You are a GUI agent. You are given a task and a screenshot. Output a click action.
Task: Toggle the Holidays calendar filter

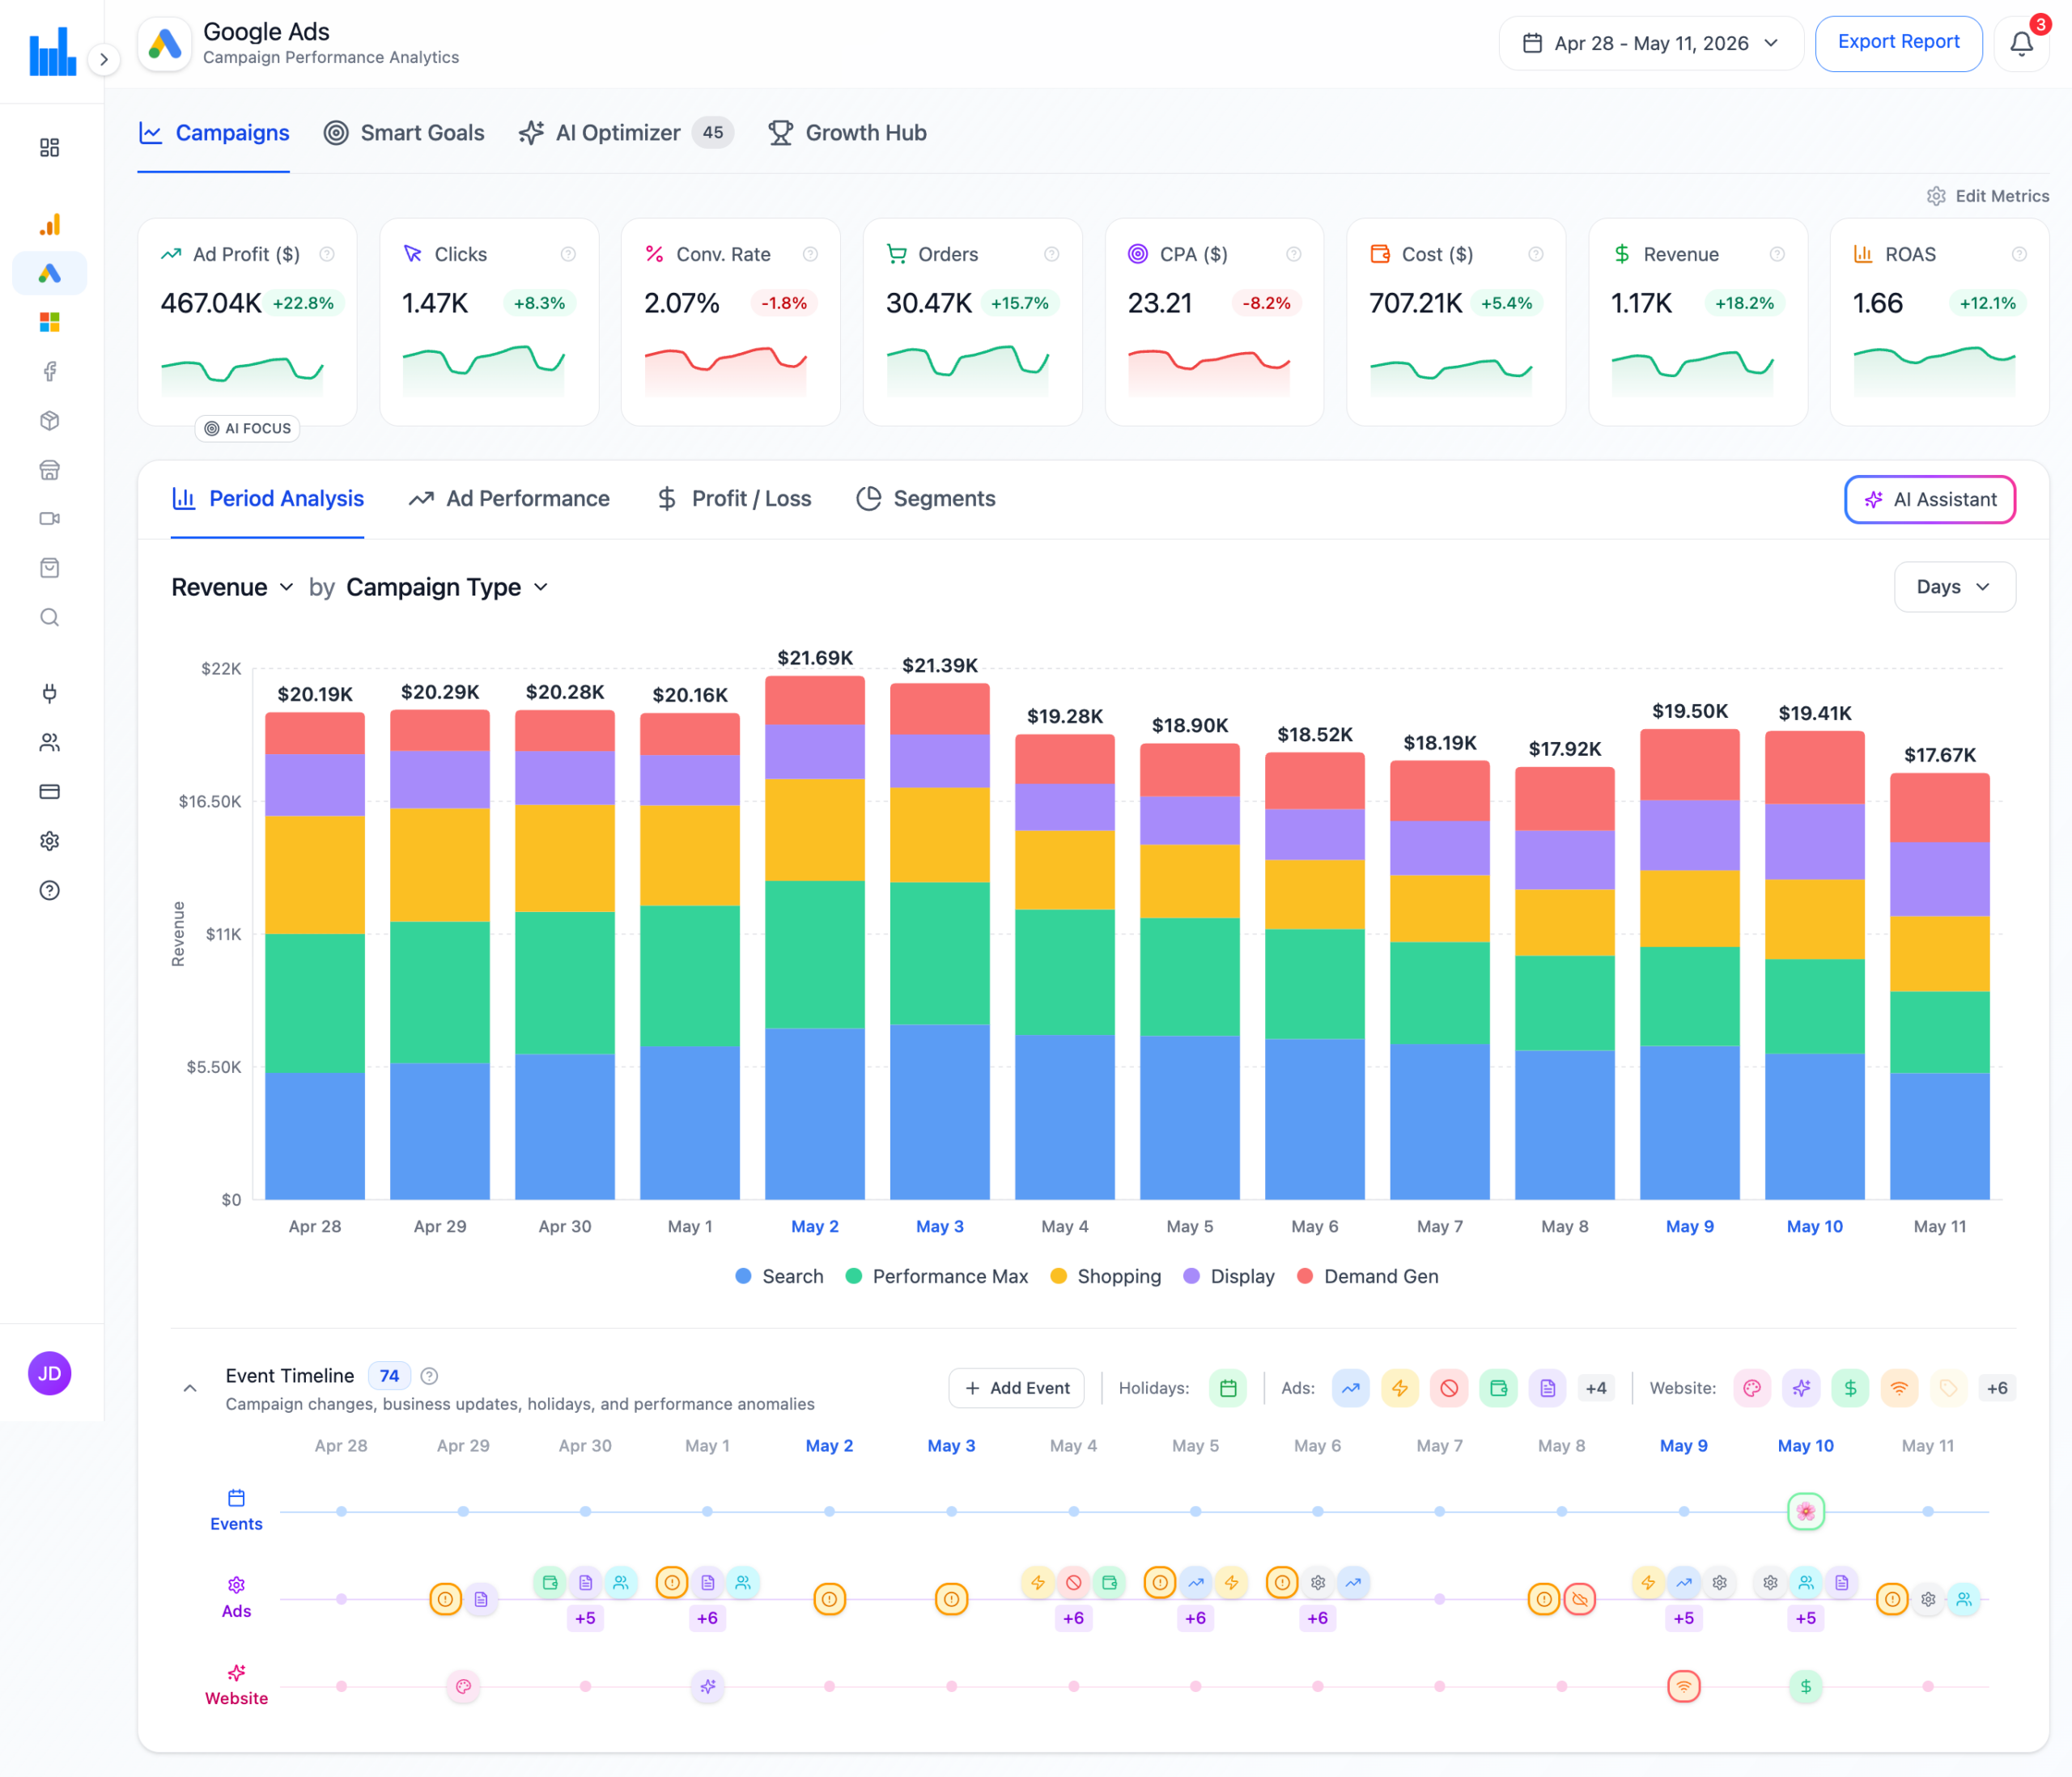(1228, 1388)
